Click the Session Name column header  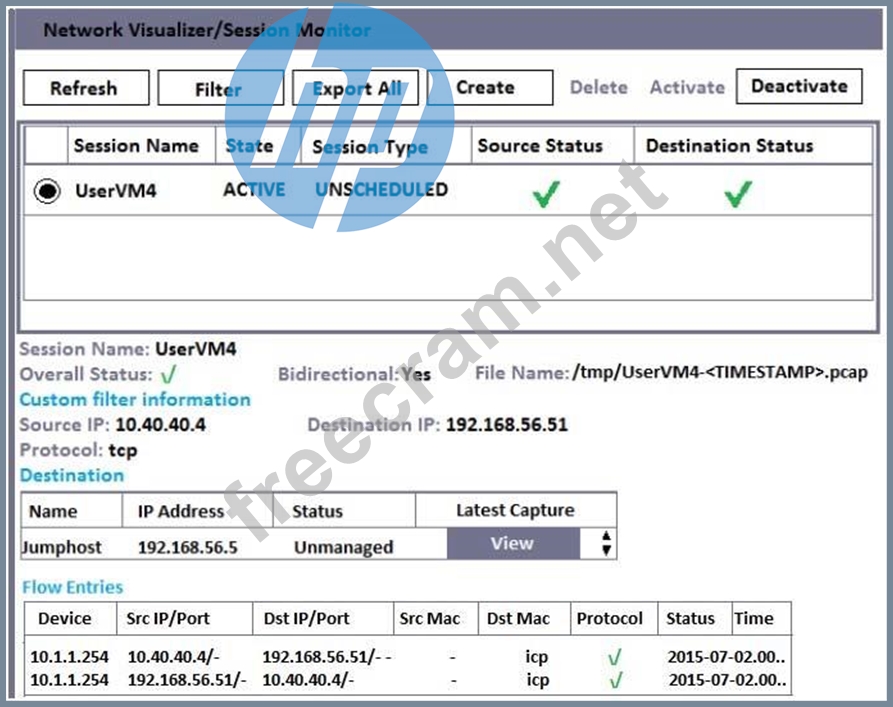coord(136,146)
